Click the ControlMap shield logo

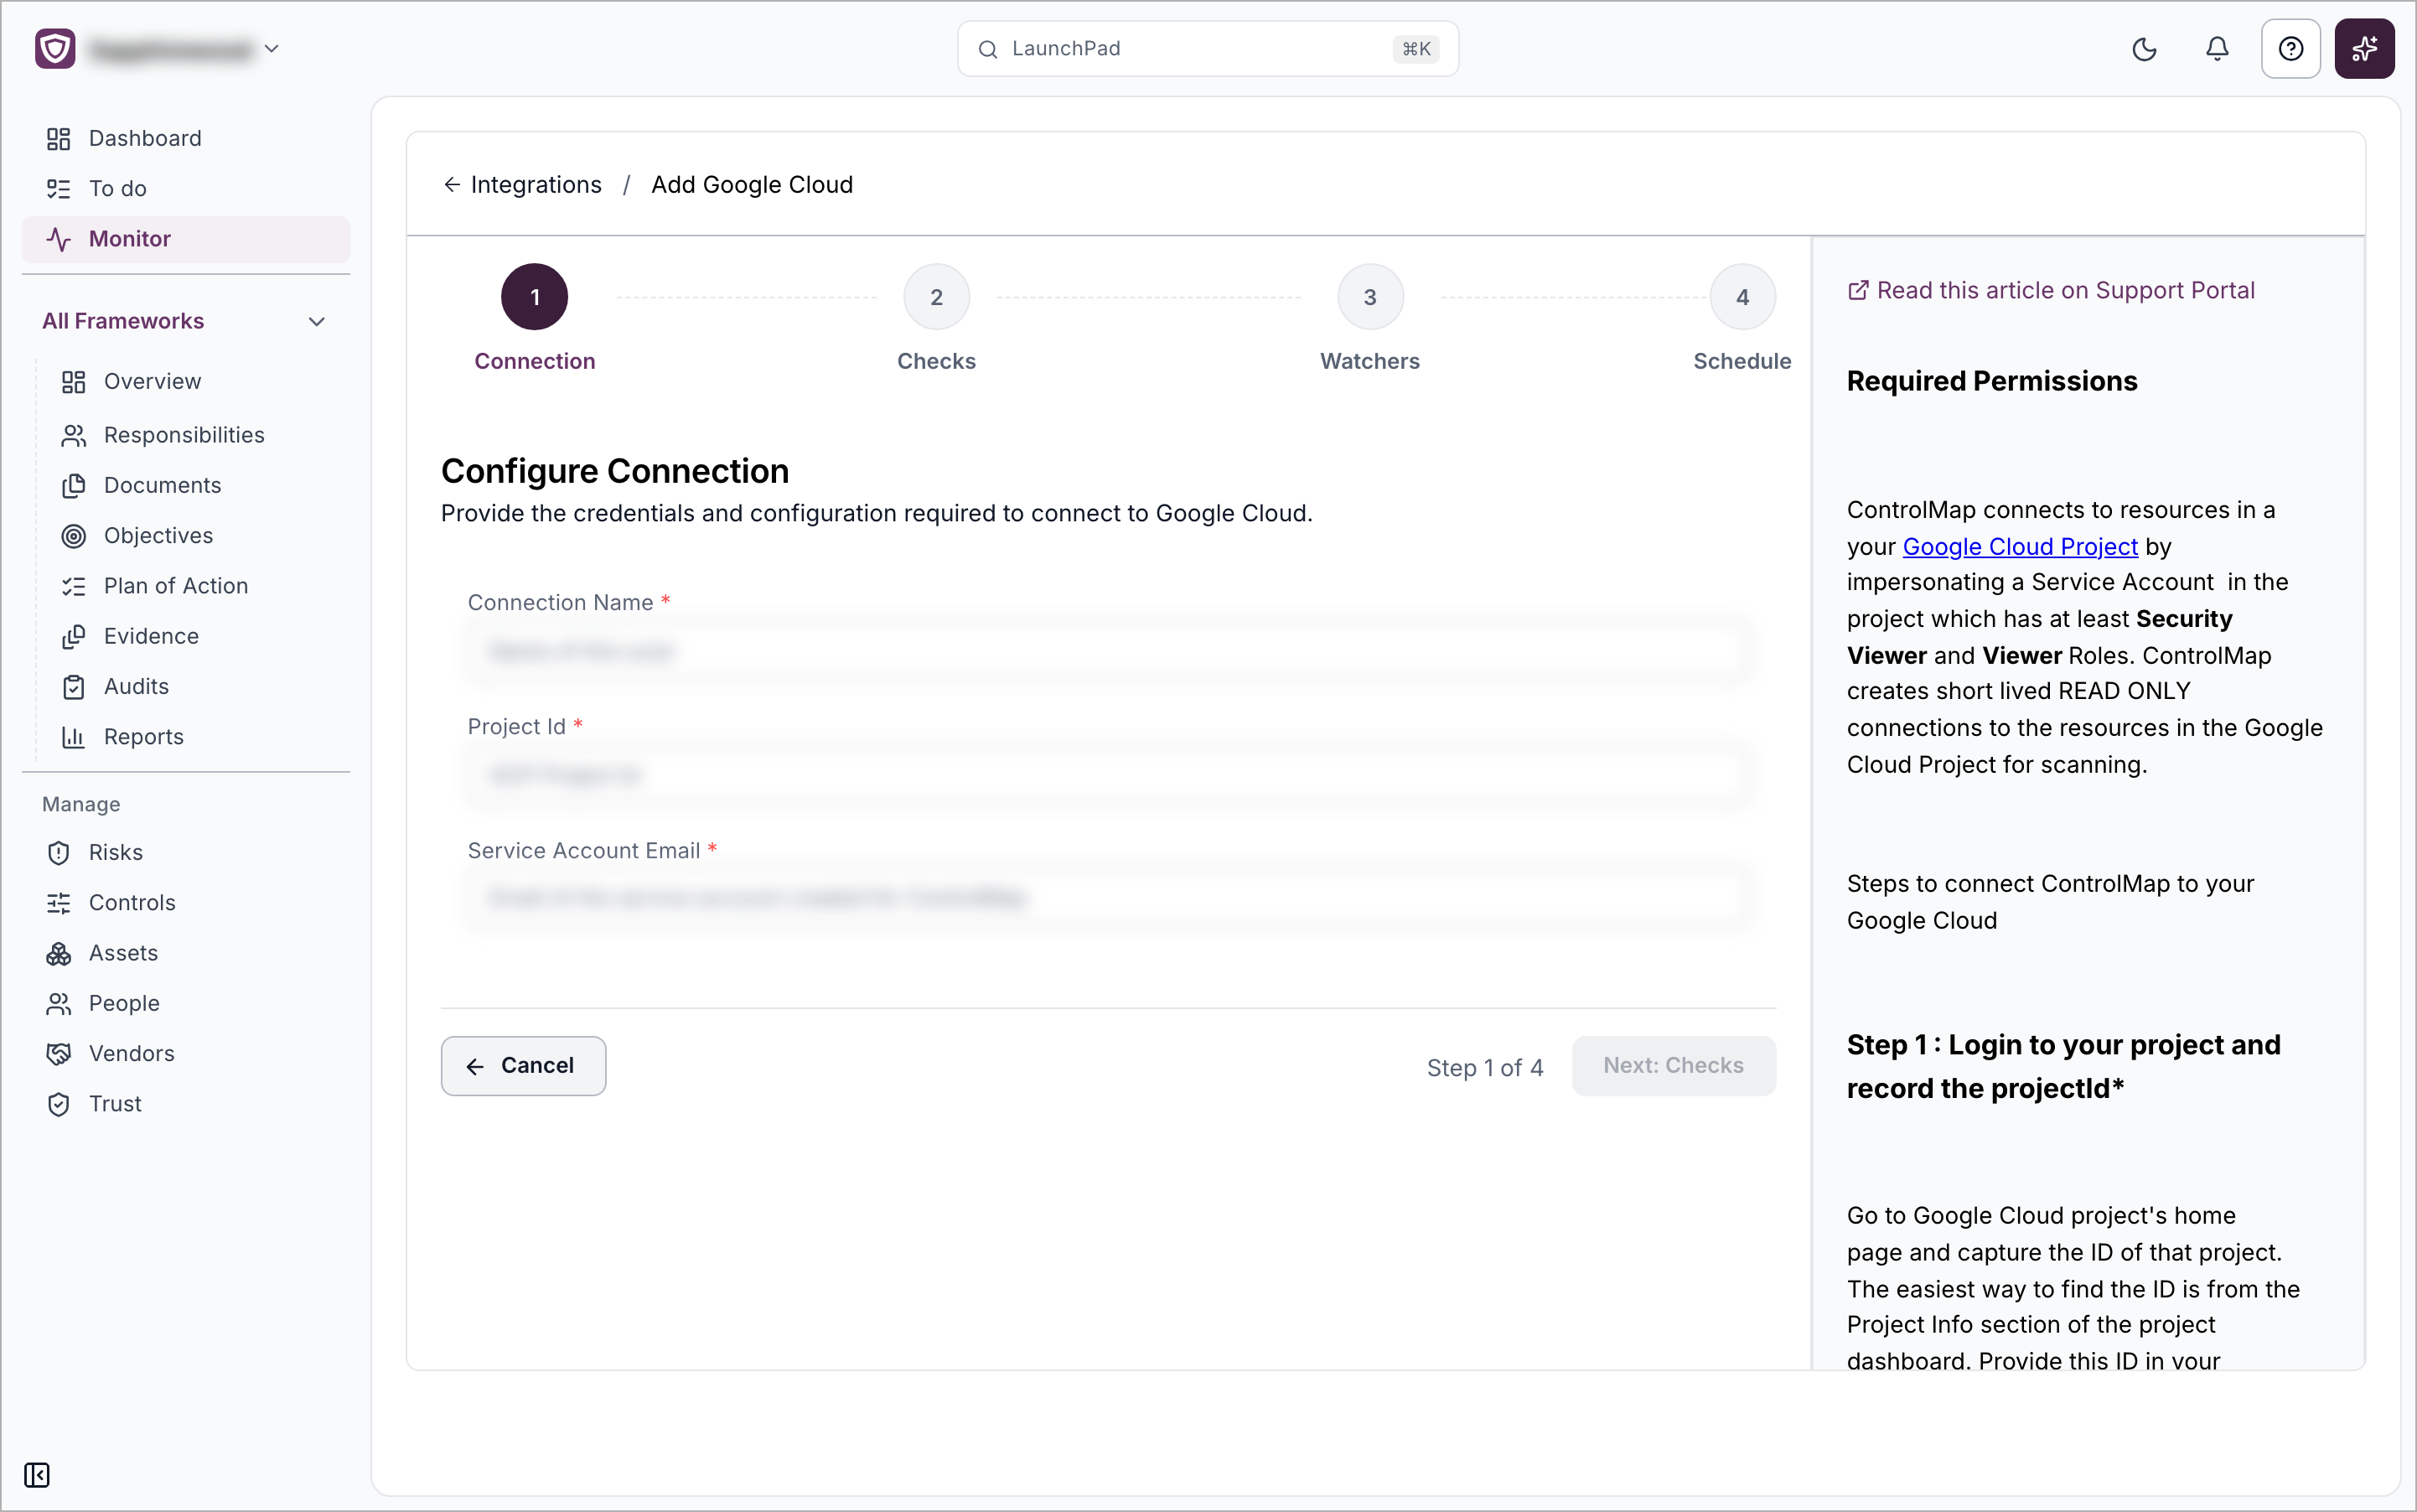(x=55, y=48)
